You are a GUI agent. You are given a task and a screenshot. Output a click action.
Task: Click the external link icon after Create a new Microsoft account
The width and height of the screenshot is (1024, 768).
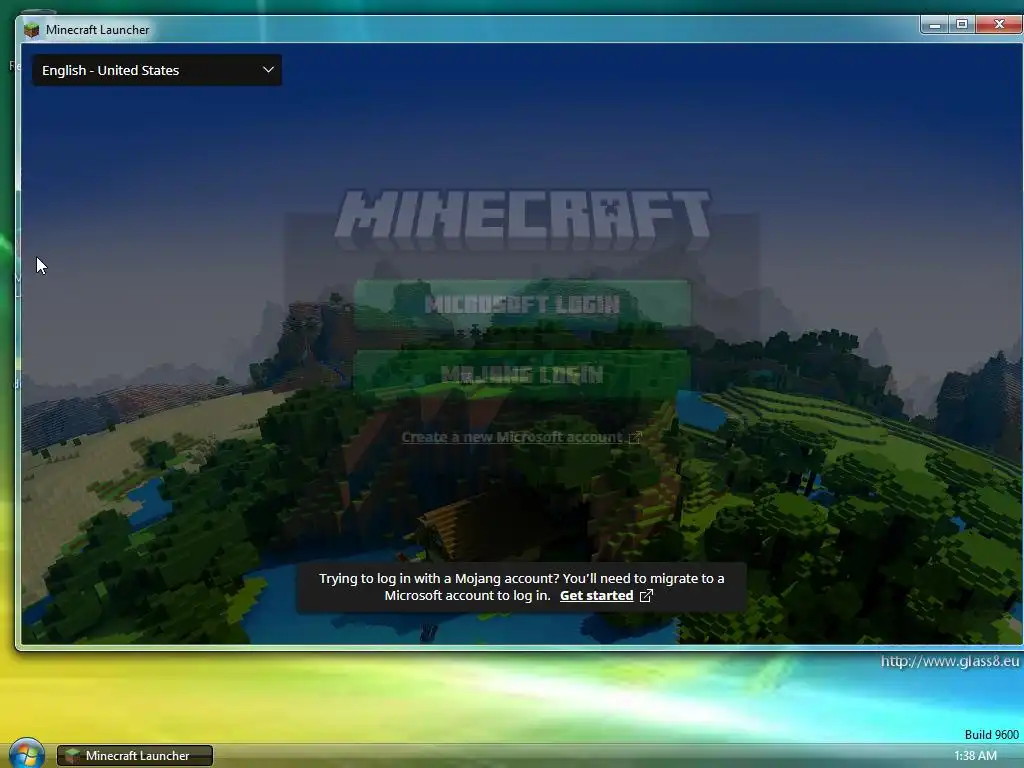634,438
